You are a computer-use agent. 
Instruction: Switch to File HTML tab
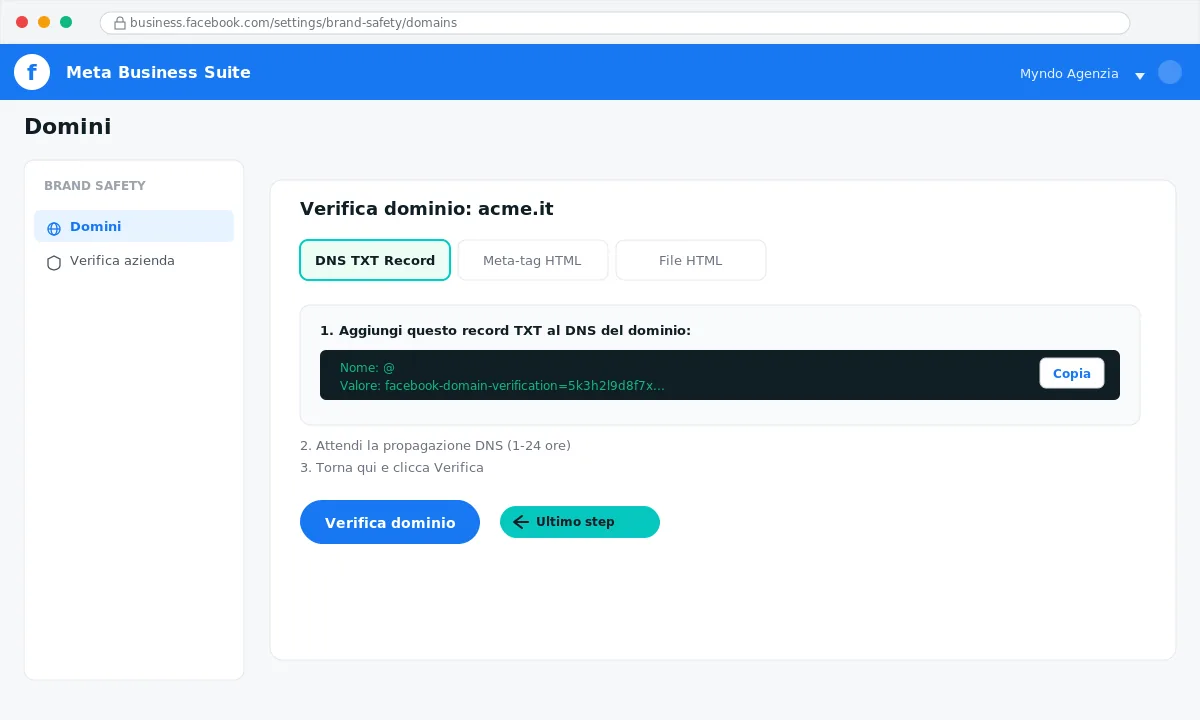point(690,260)
